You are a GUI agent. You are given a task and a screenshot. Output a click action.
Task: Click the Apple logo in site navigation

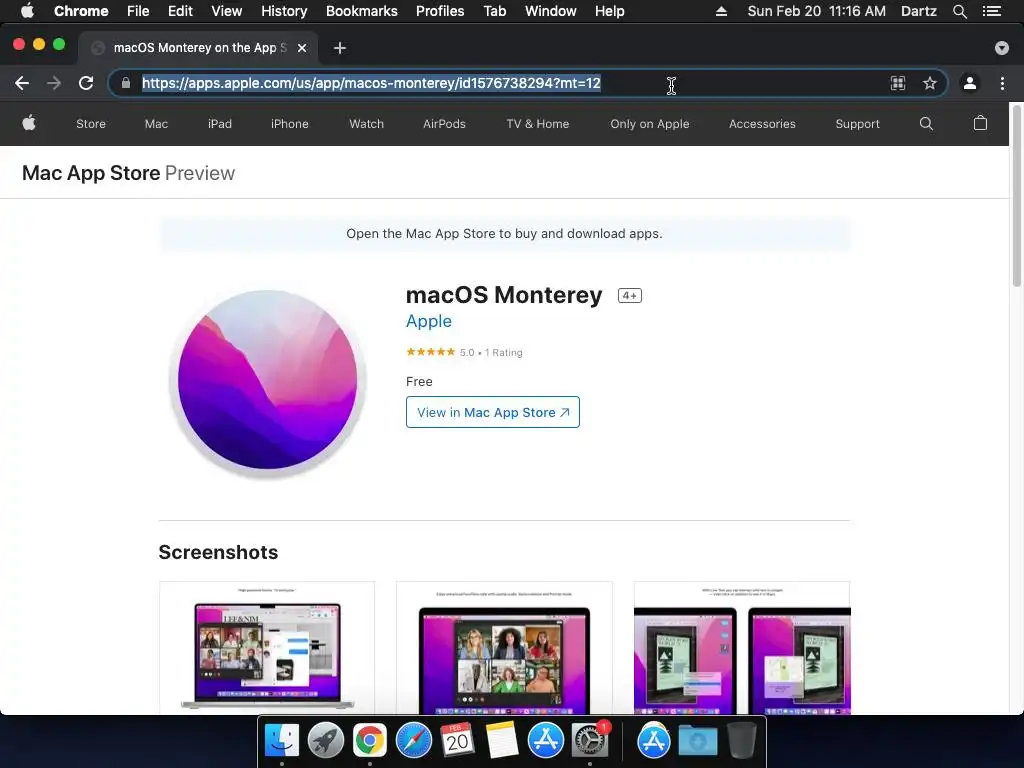[x=29, y=123]
